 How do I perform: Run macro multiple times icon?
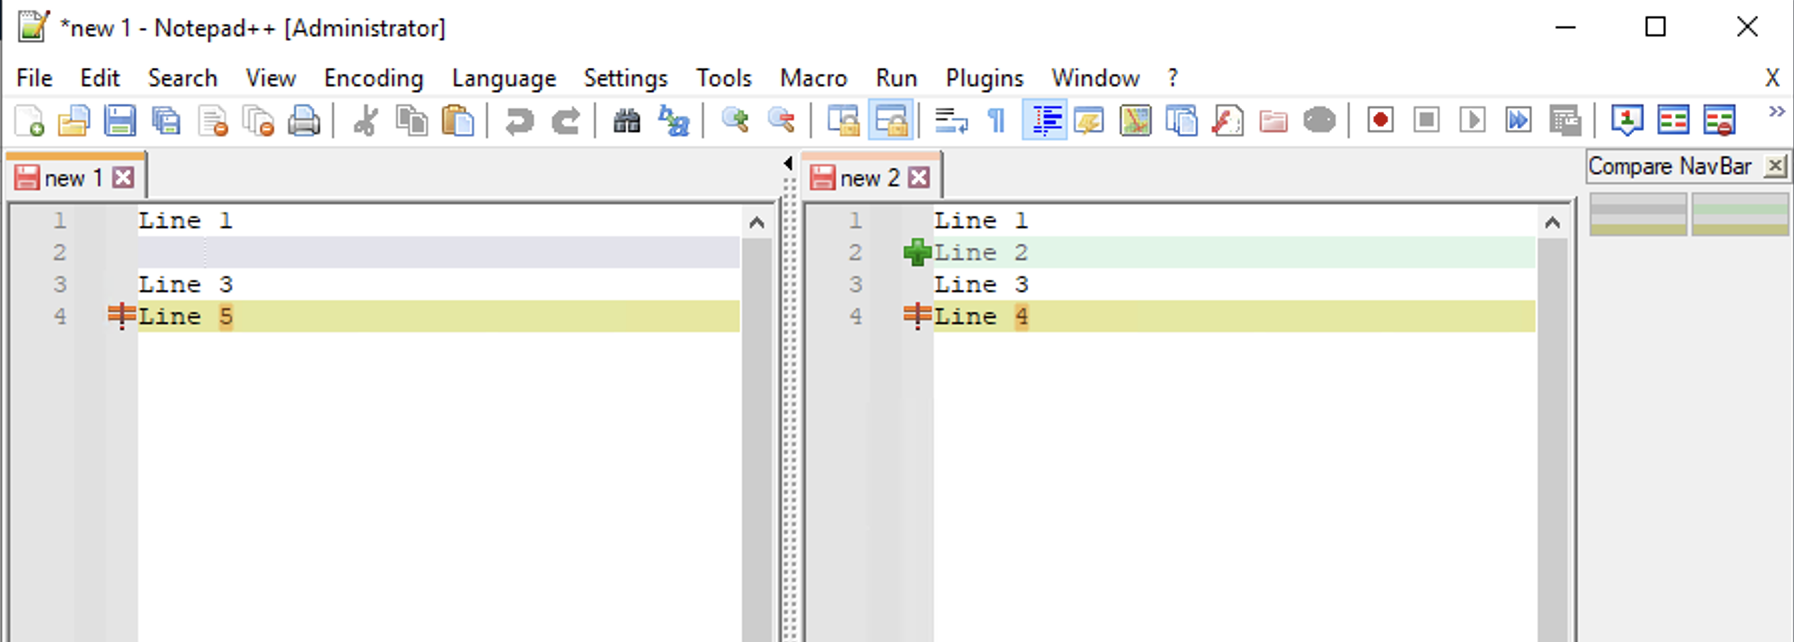pyautogui.click(x=1519, y=121)
